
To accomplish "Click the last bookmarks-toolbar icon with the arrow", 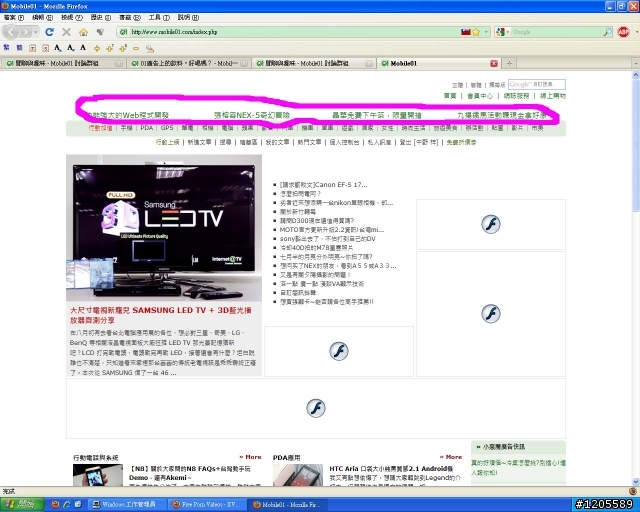I will point(150,49).
